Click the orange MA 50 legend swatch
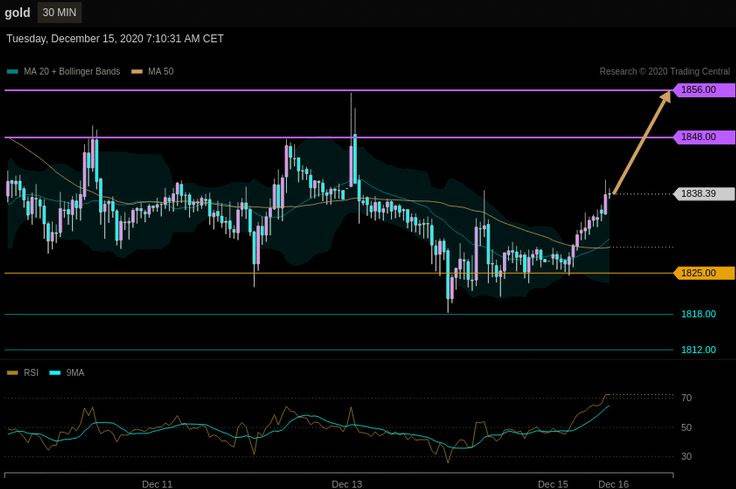Screen dimensions: 736x489 coord(137,72)
